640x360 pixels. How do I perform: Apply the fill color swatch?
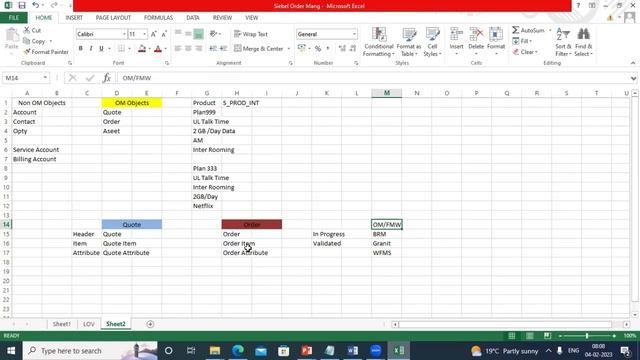click(142, 49)
